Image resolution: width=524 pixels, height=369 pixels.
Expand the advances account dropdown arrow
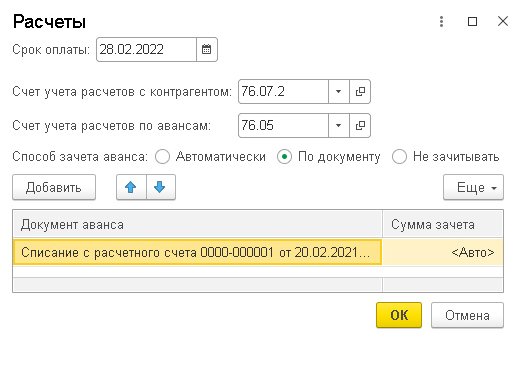click(339, 125)
